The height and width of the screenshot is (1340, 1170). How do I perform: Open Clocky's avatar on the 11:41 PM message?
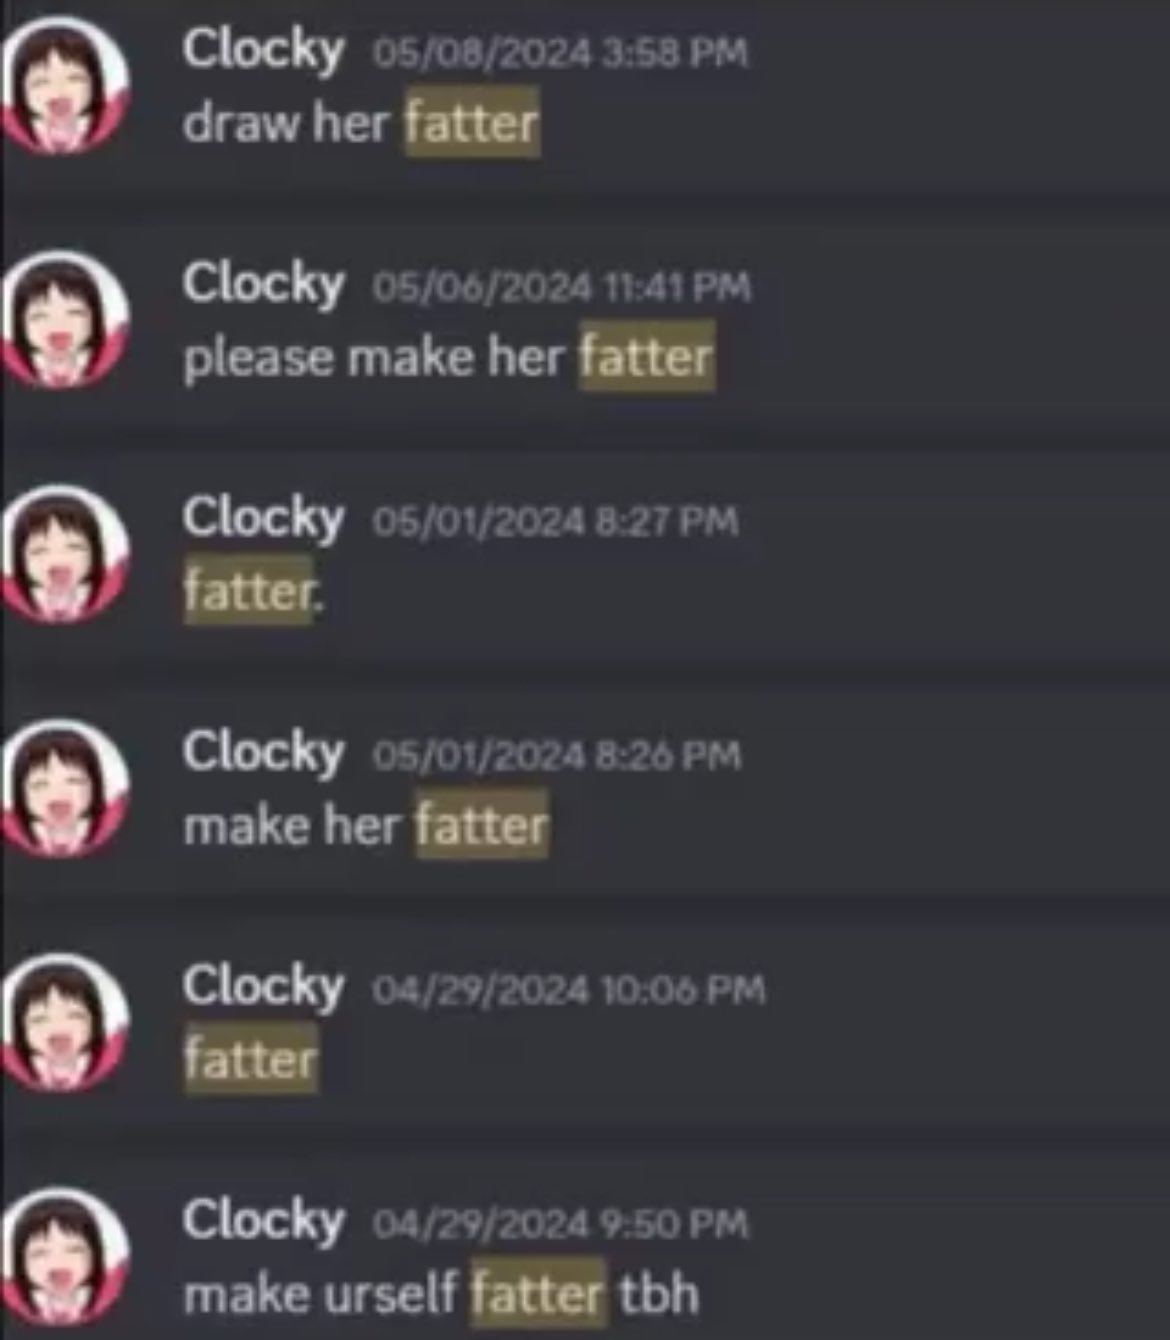65,319
